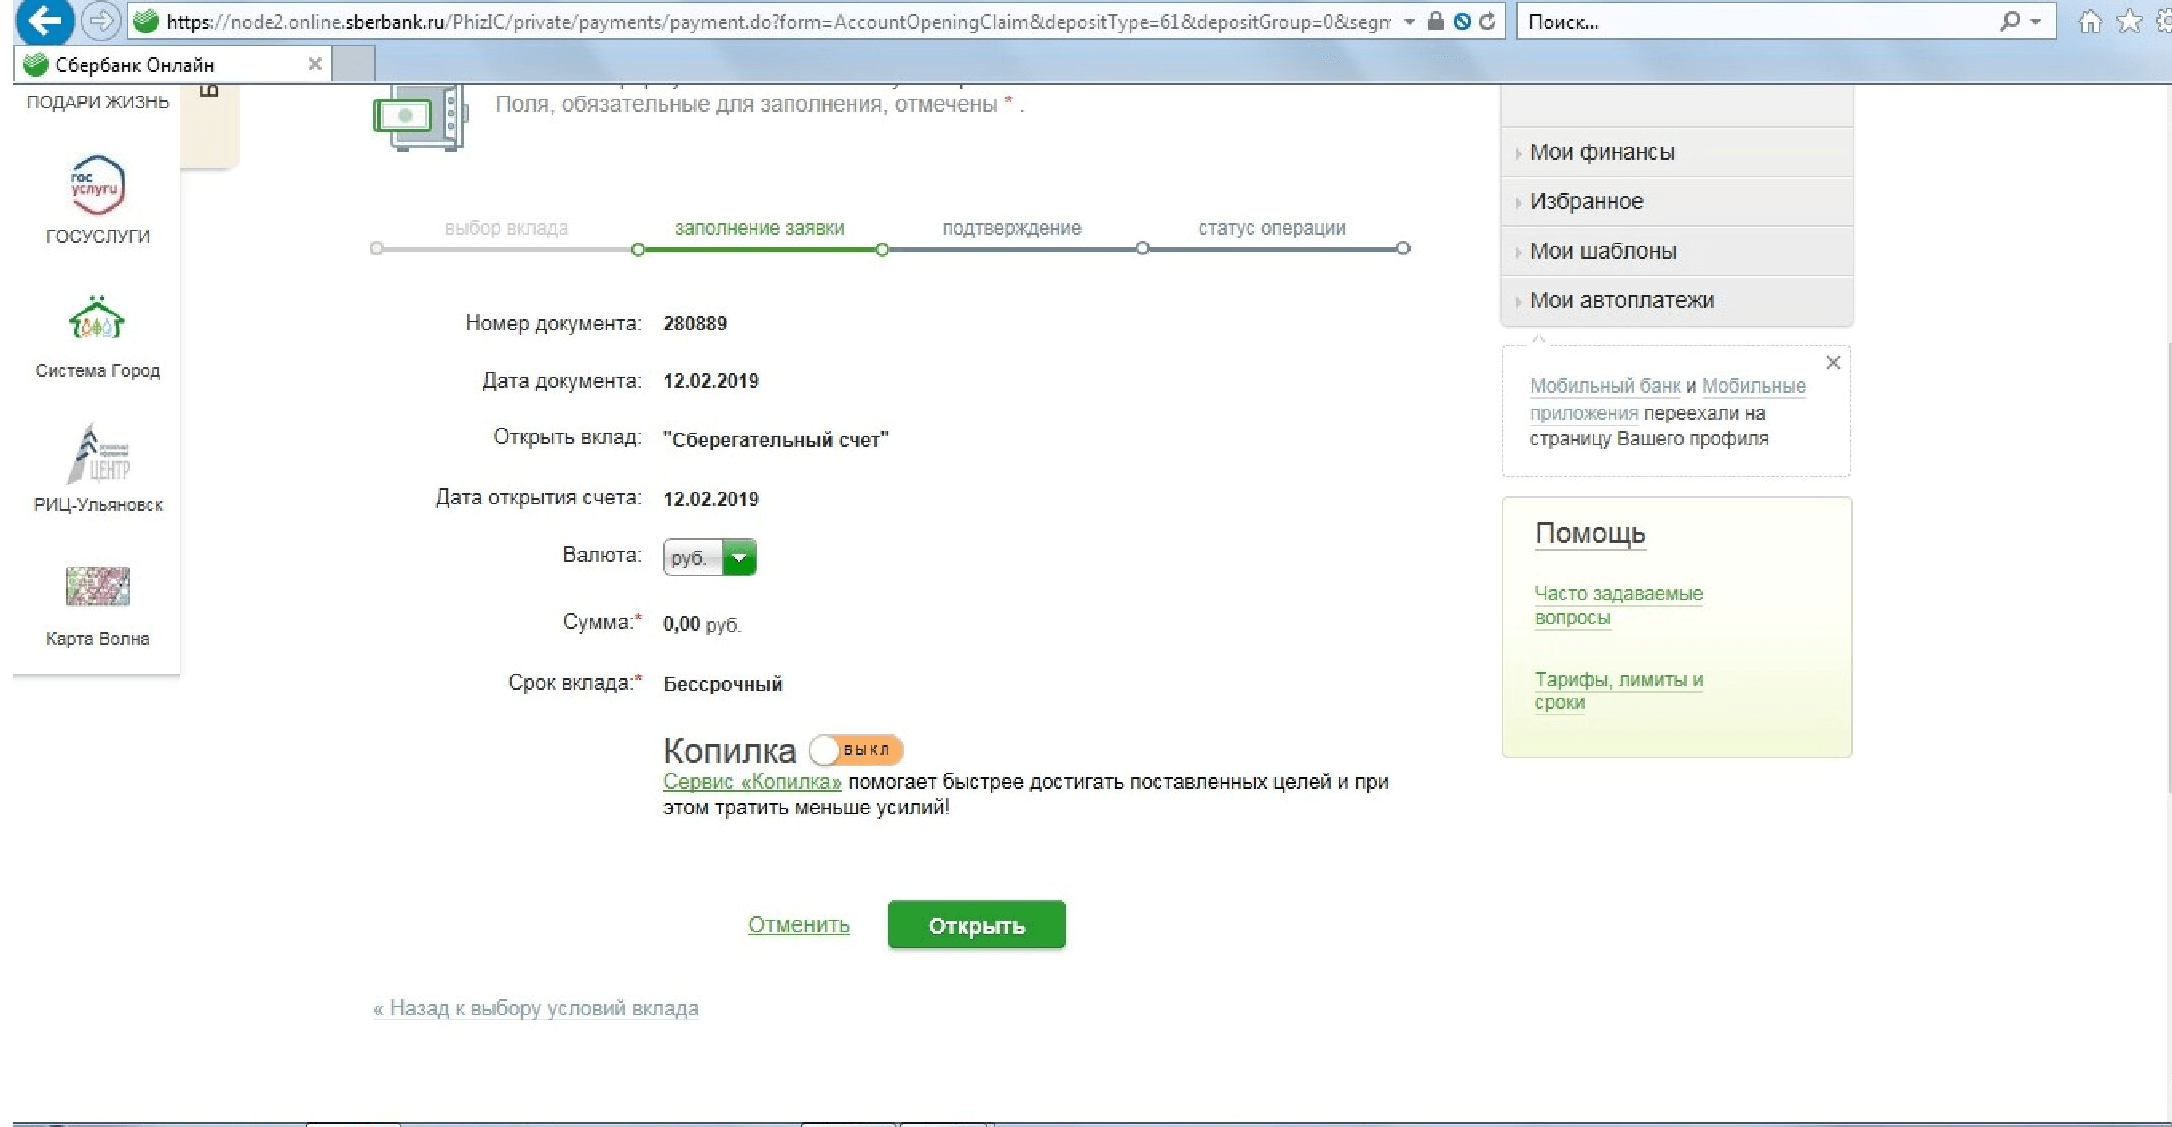Screen dimensions: 2172x1127
Task: Click the refresh page icon
Action: pyautogui.click(x=1487, y=21)
